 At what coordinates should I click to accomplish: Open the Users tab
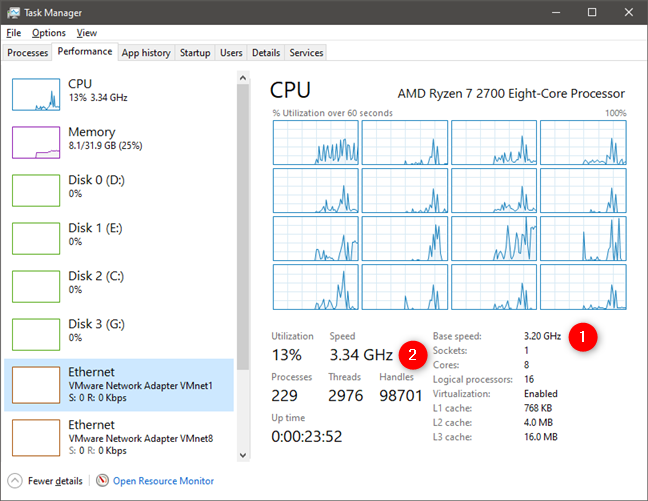click(231, 53)
